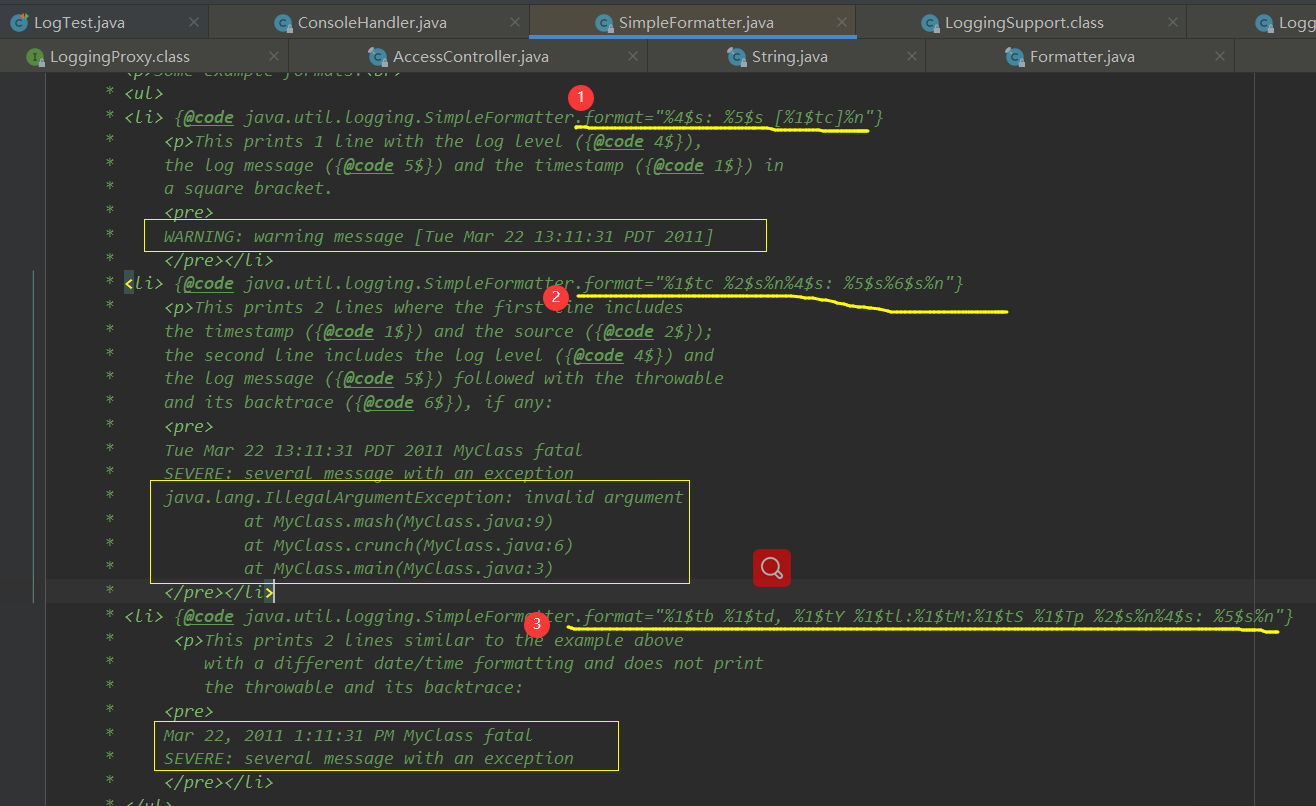Click the line 'at MyClass.crunch(MyClass.java:6)'
1316x806 pixels.
coord(408,545)
